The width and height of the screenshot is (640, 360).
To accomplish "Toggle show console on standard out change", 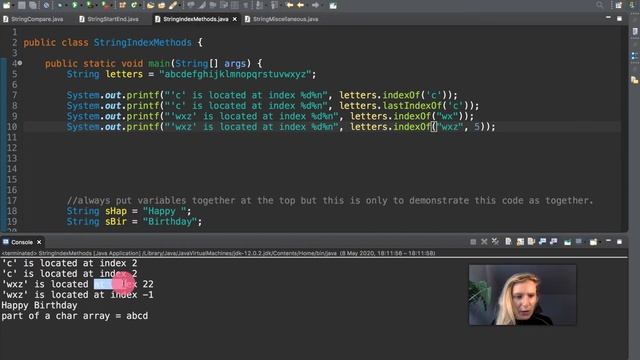I will point(542,242).
